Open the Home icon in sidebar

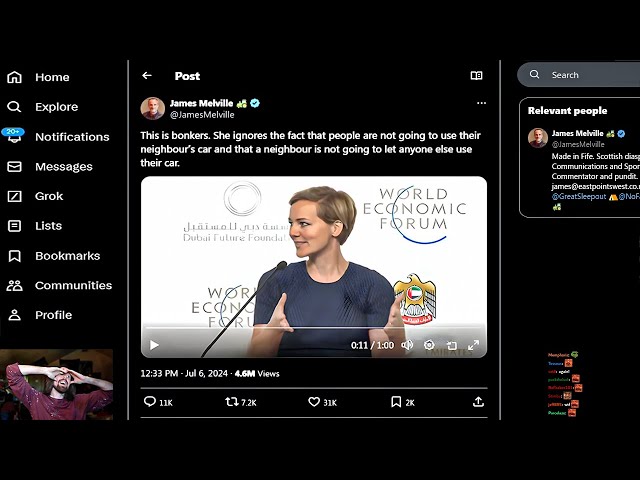(14, 77)
